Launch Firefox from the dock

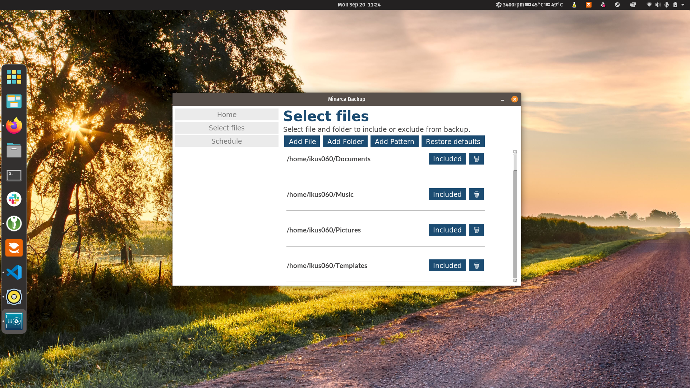[14, 126]
